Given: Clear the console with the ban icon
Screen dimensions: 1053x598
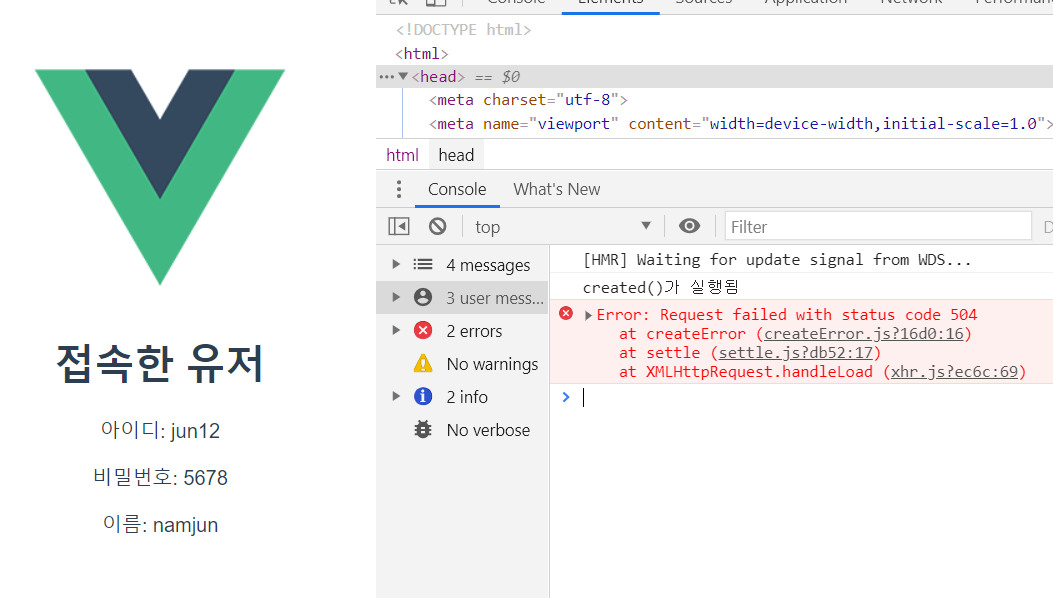Looking at the screenshot, I should coord(438,226).
